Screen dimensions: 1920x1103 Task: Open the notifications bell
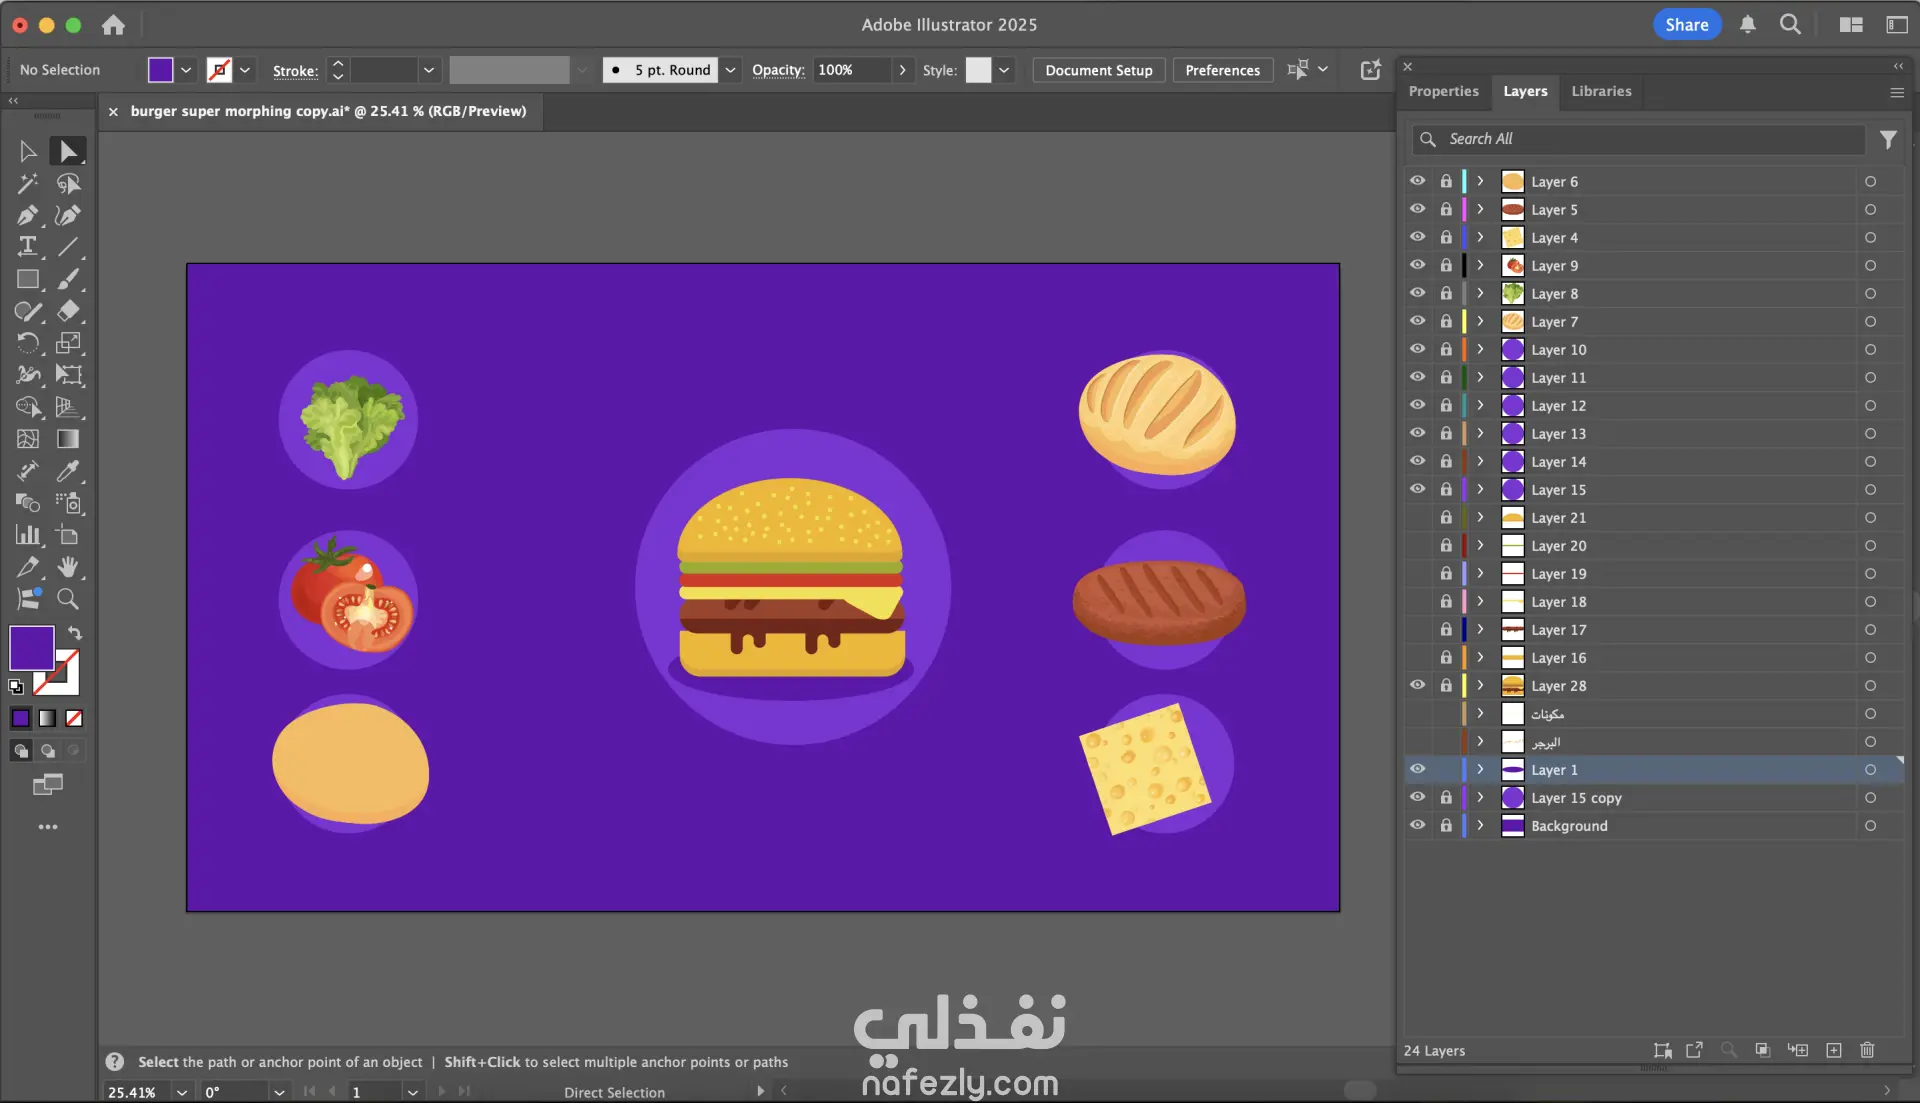tap(1747, 25)
